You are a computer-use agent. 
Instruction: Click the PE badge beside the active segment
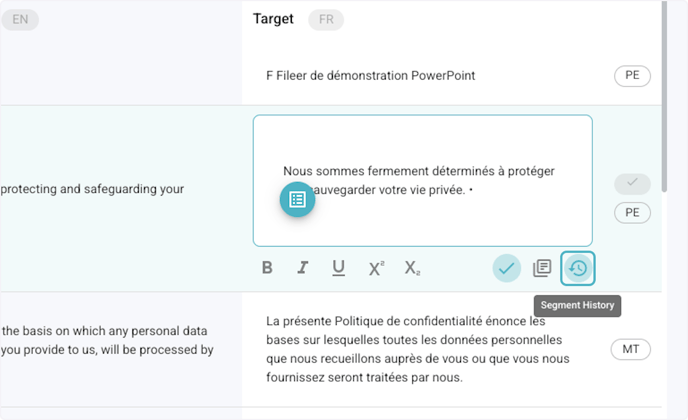tap(632, 213)
